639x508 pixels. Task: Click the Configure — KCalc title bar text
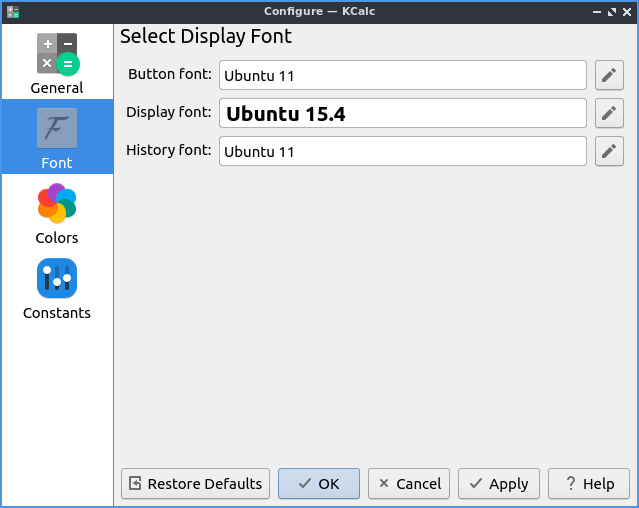tap(319, 11)
